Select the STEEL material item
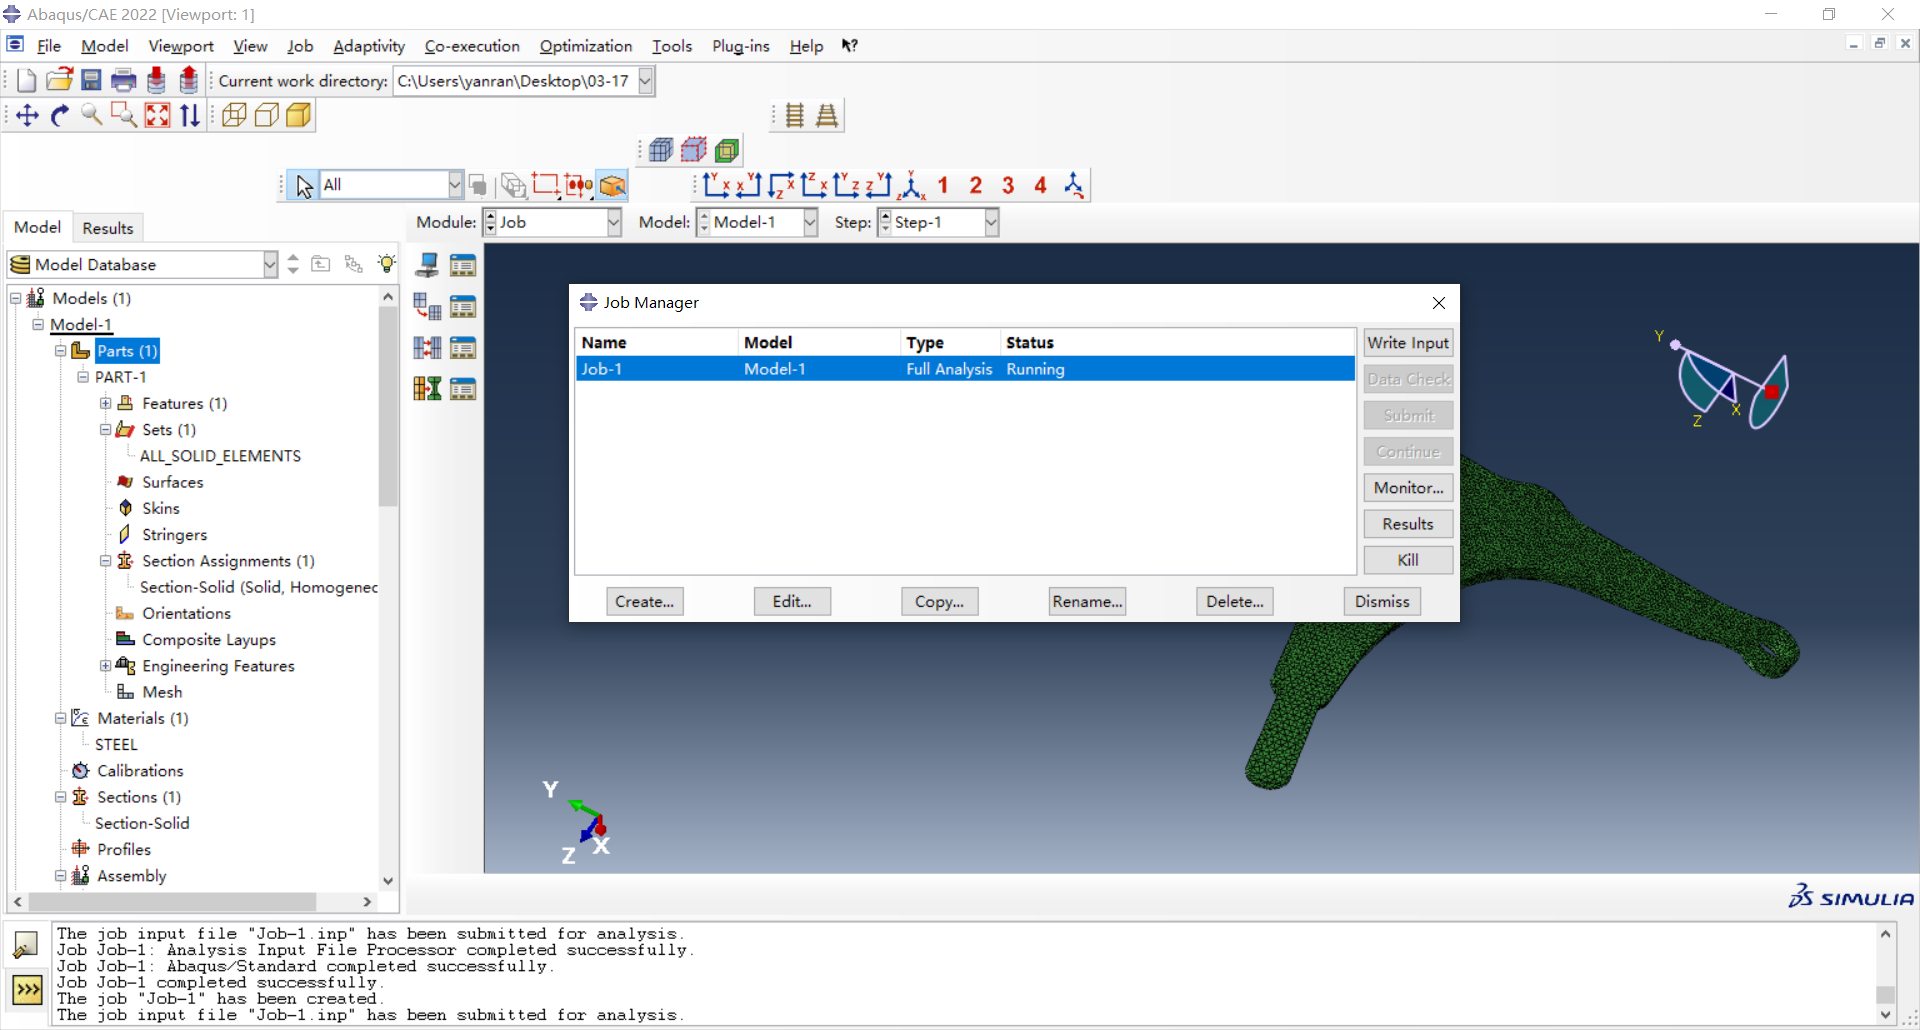1920x1030 pixels. (x=116, y=744)
